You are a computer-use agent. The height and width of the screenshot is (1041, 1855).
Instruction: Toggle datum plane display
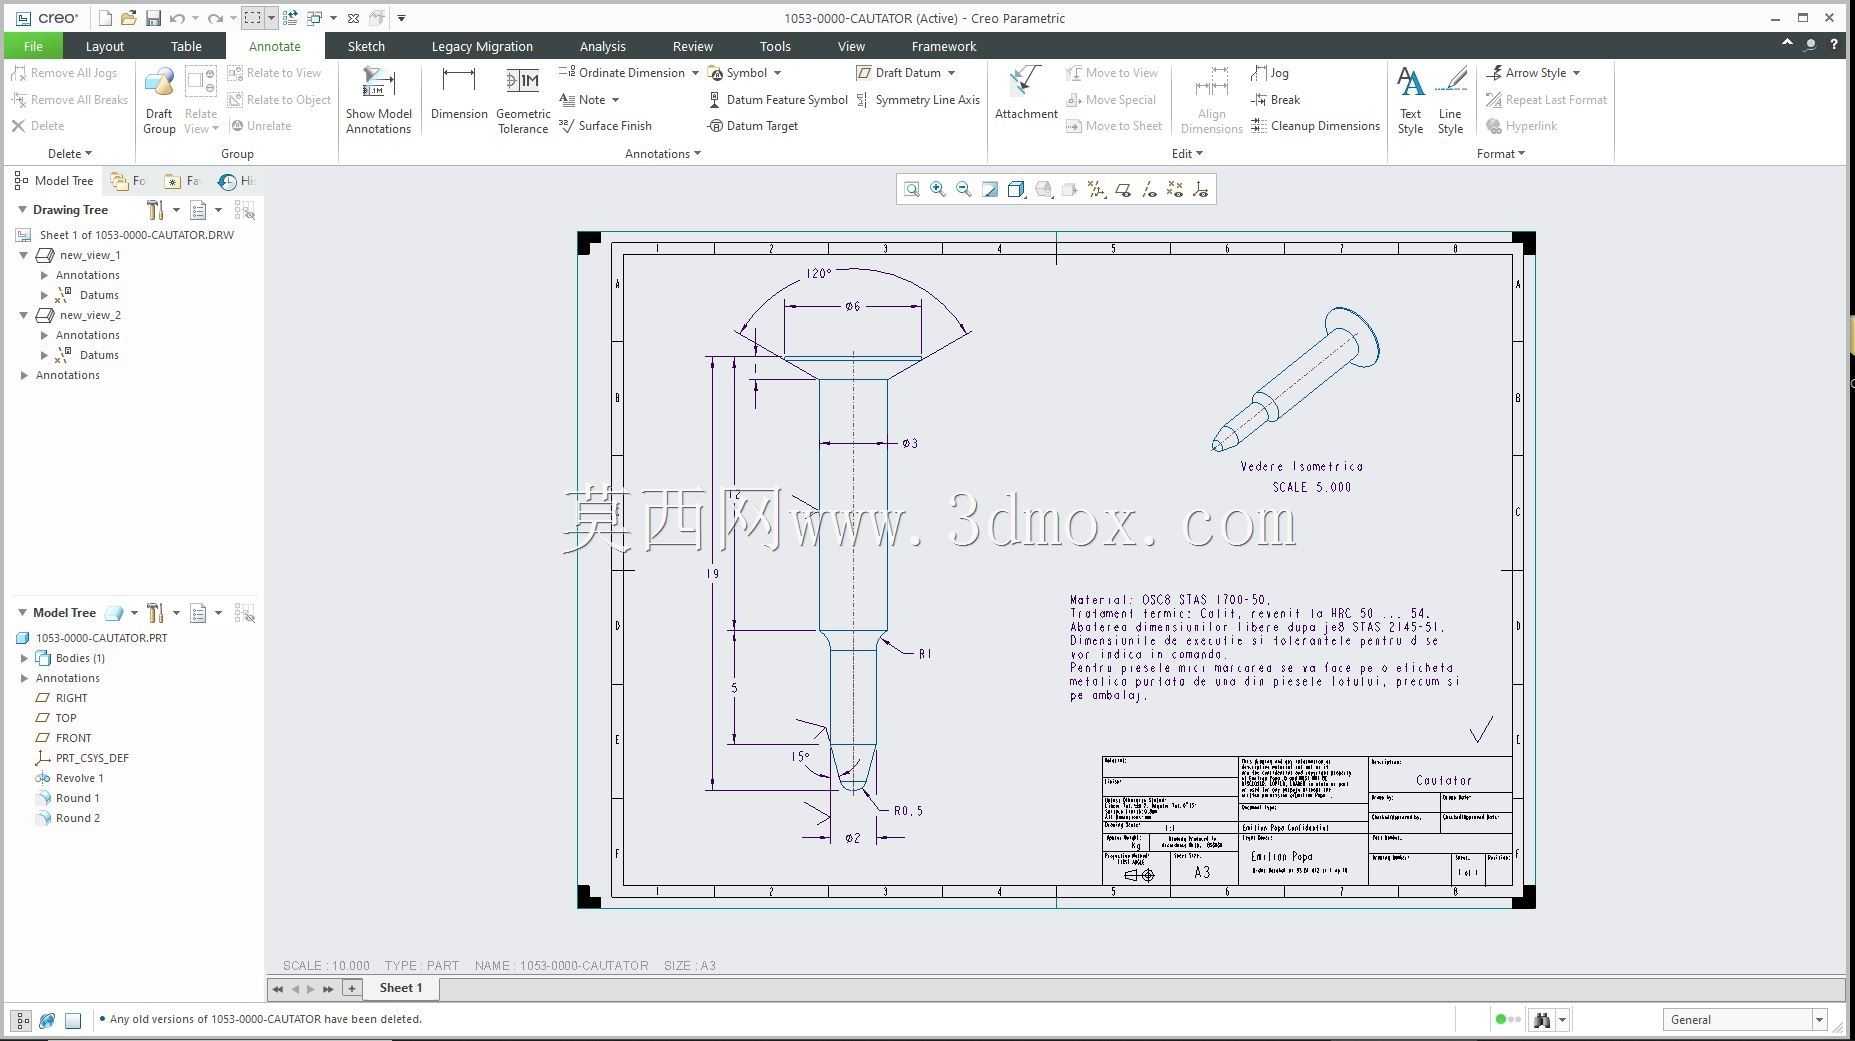tap(1123, 189)
